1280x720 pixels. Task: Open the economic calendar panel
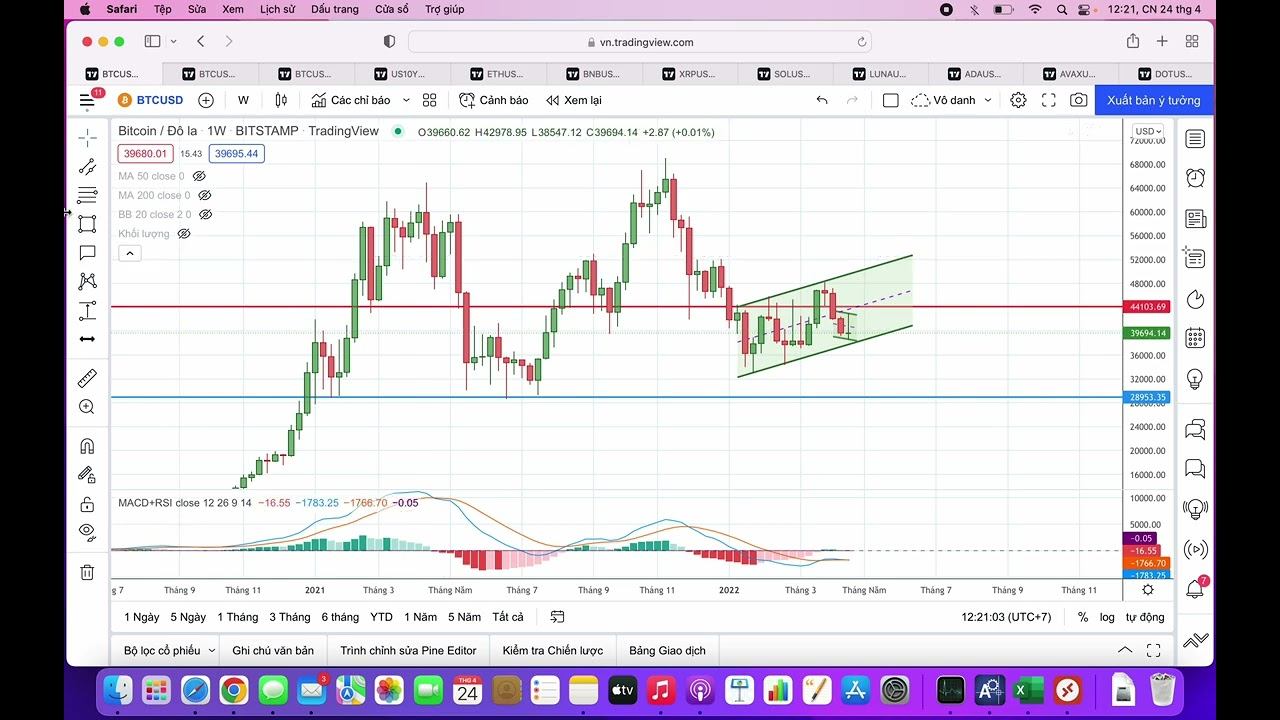pos(1195,338)
